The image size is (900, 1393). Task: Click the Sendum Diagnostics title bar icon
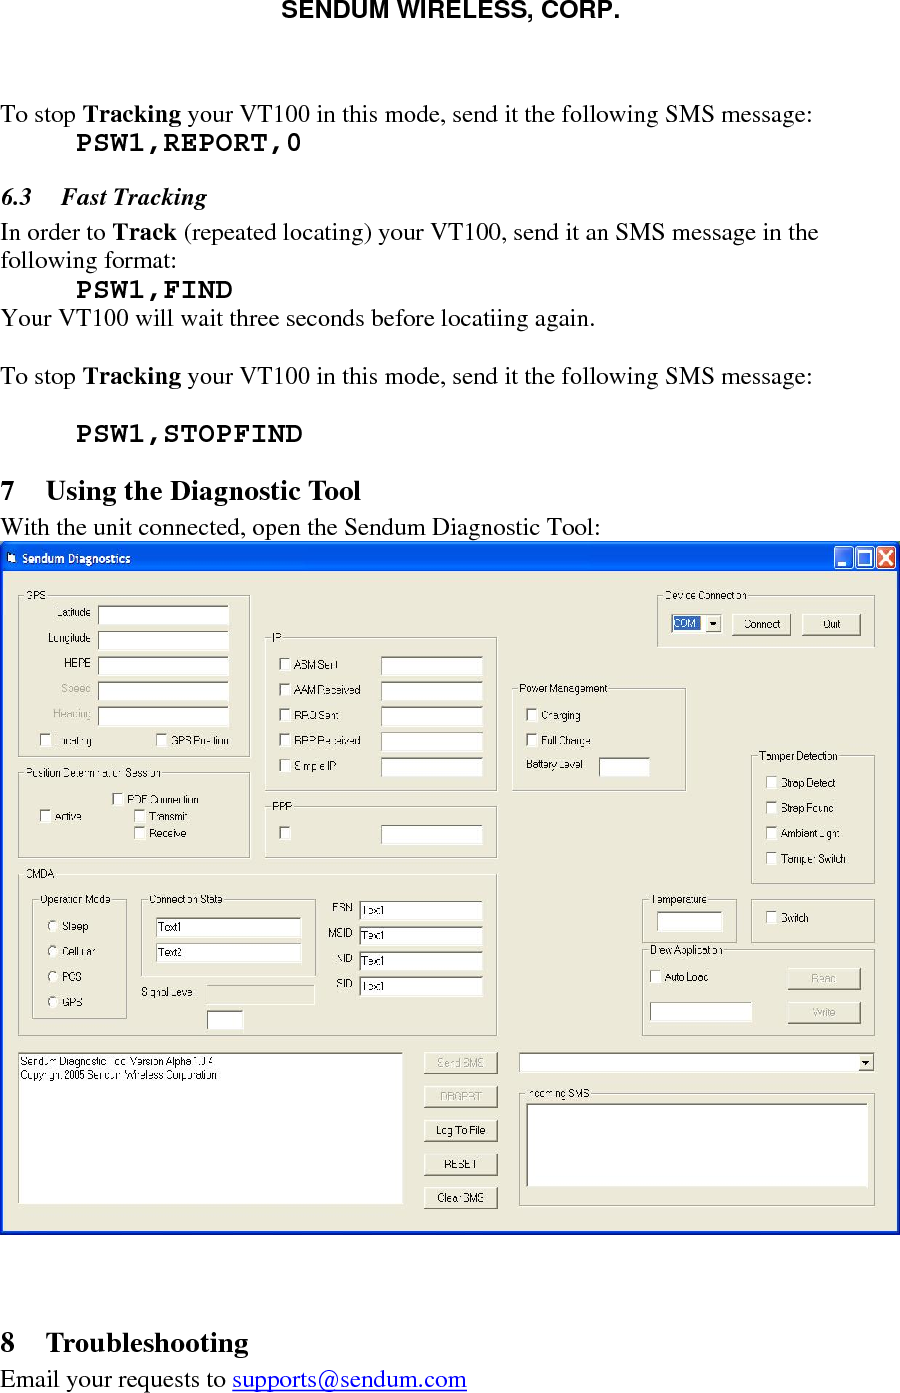click(11, 558)
